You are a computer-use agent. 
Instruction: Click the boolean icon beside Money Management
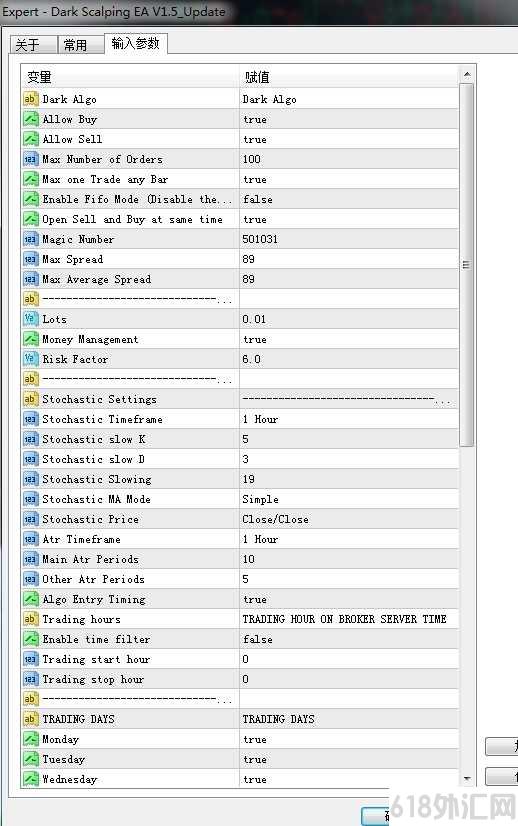[31, 339]
